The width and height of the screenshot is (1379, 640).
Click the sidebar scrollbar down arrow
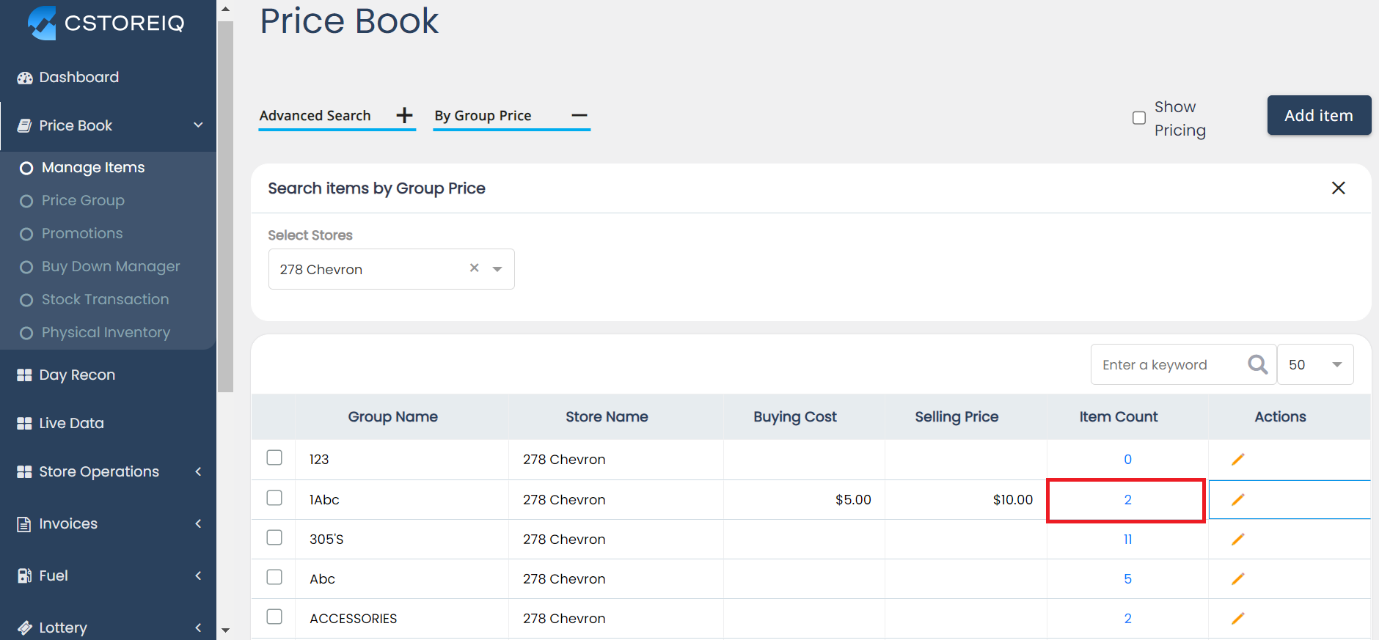[225, 630]
